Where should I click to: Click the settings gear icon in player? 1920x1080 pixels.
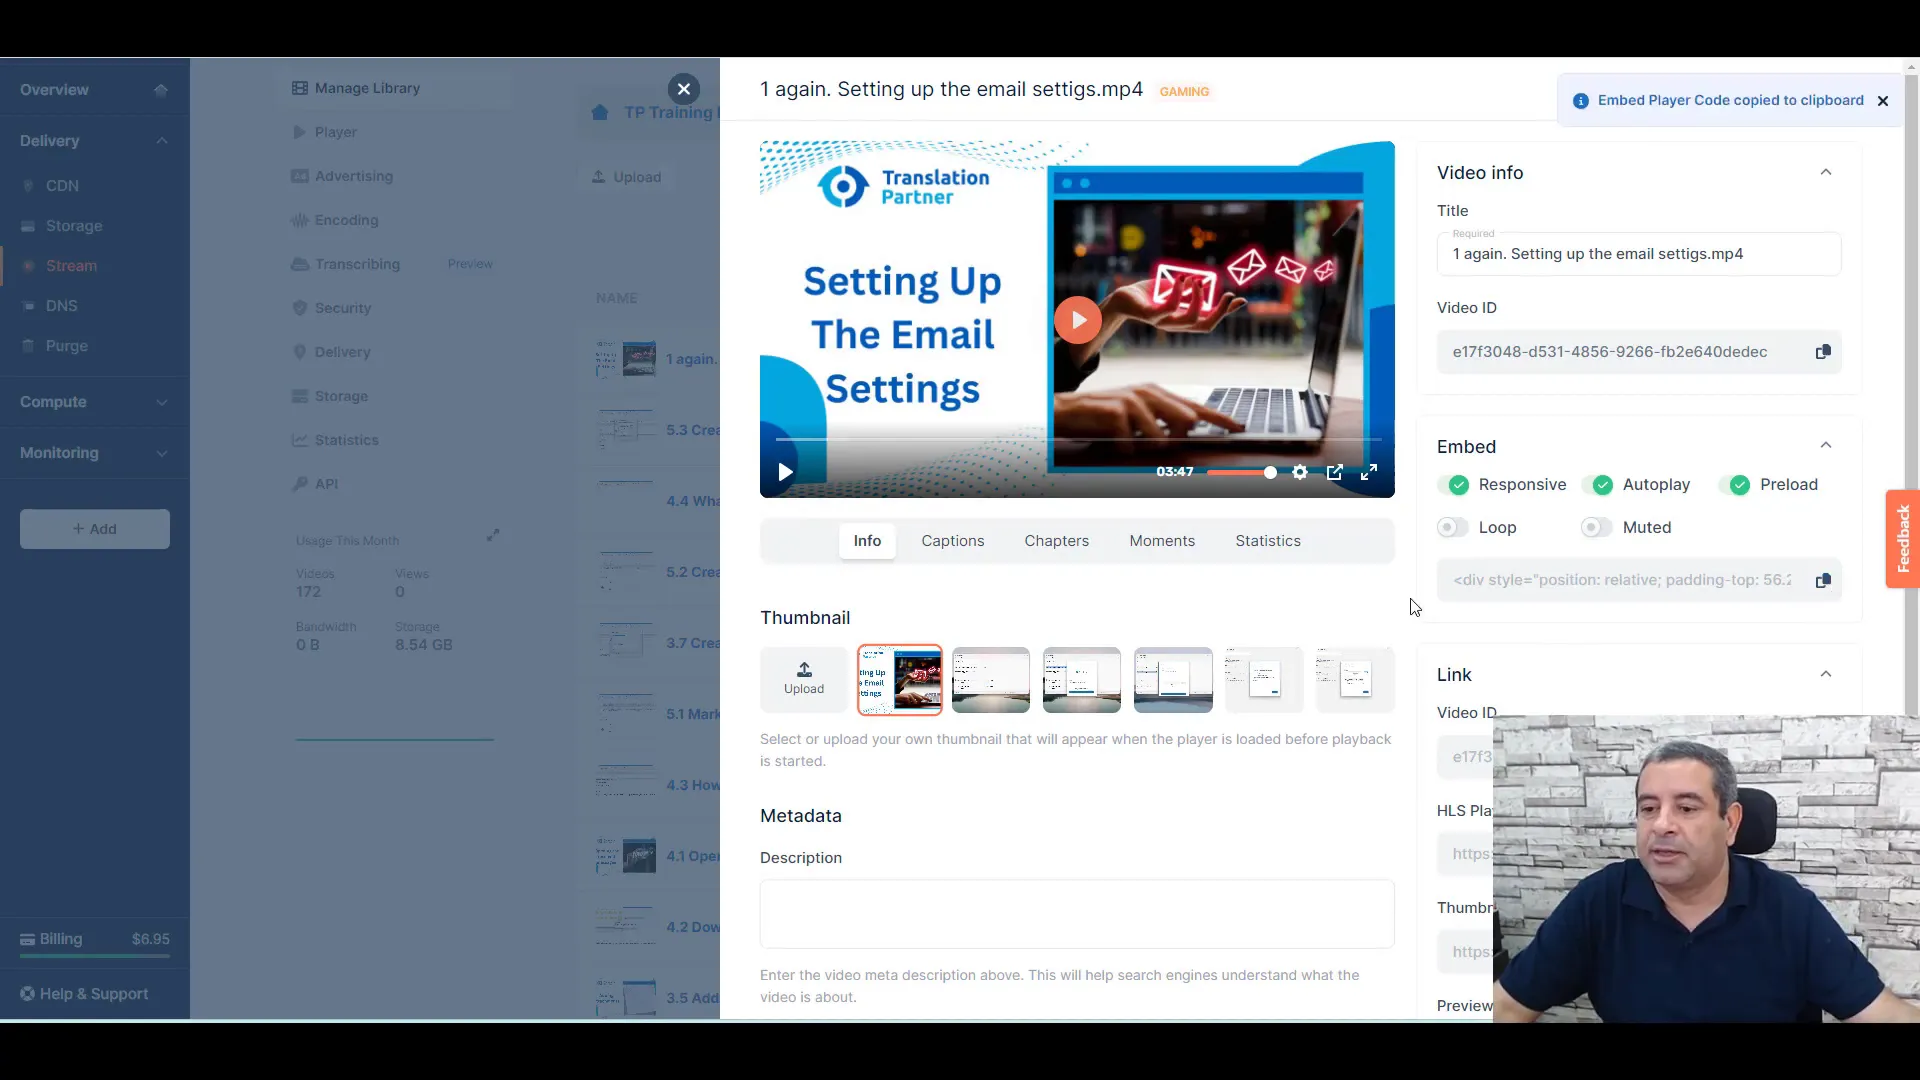[1300, 472]
